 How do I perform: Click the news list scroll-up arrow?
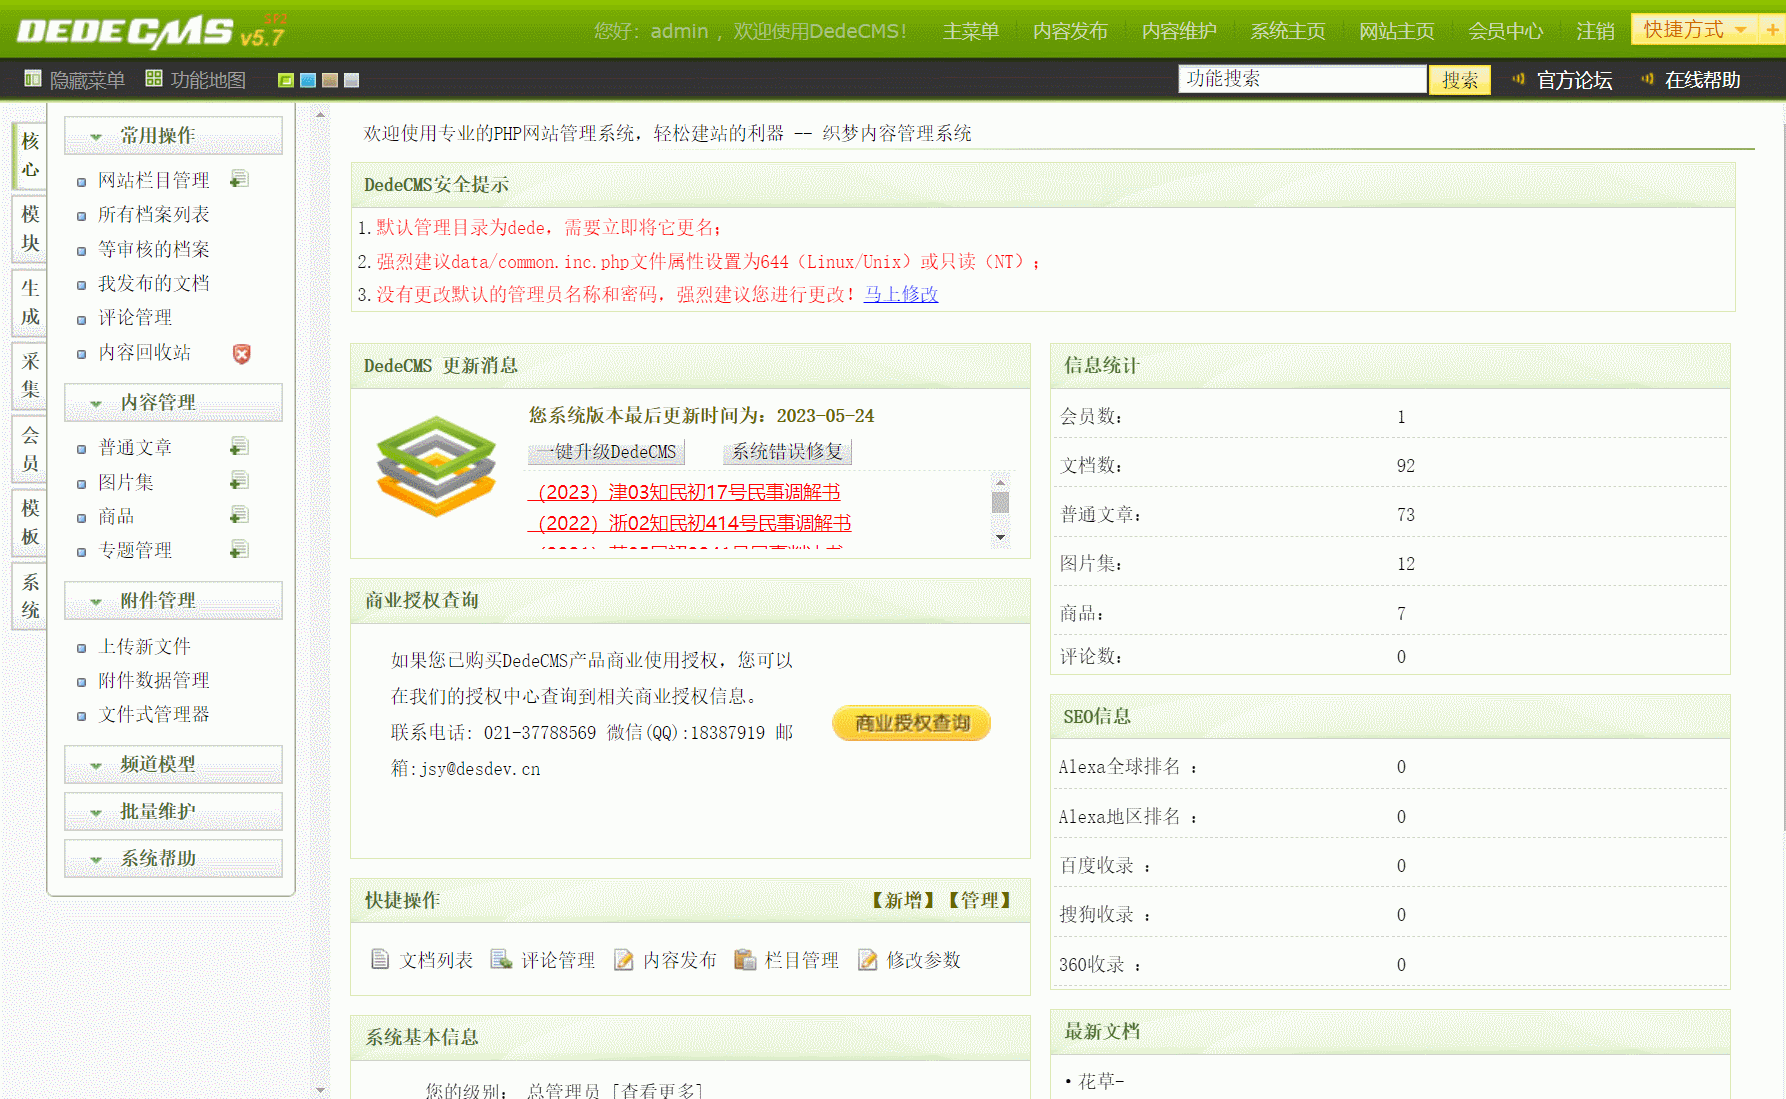(1000, 482)
